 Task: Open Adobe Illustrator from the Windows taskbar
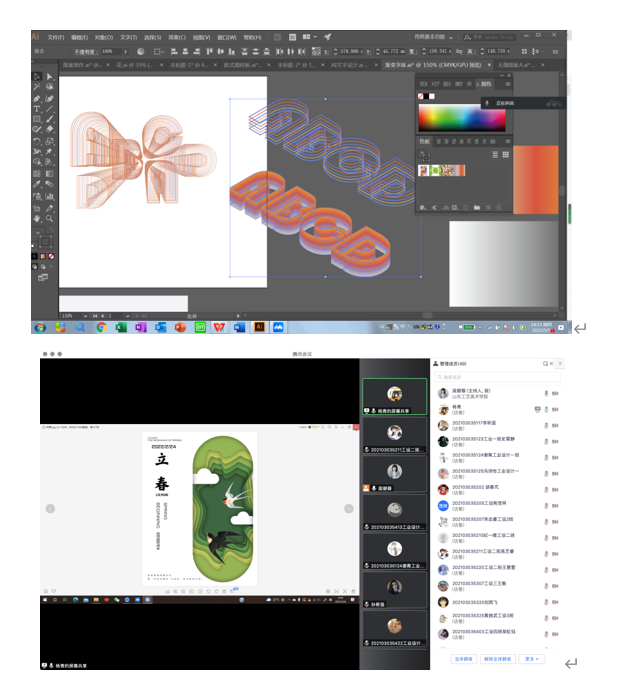tap(259, 327)
